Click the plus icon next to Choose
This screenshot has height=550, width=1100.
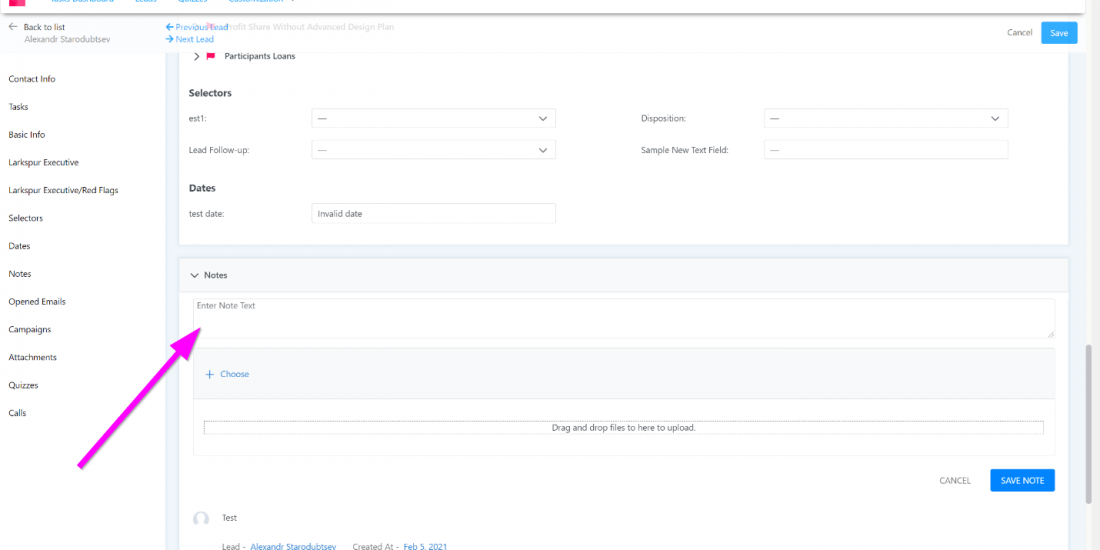(x=210, y=374)
